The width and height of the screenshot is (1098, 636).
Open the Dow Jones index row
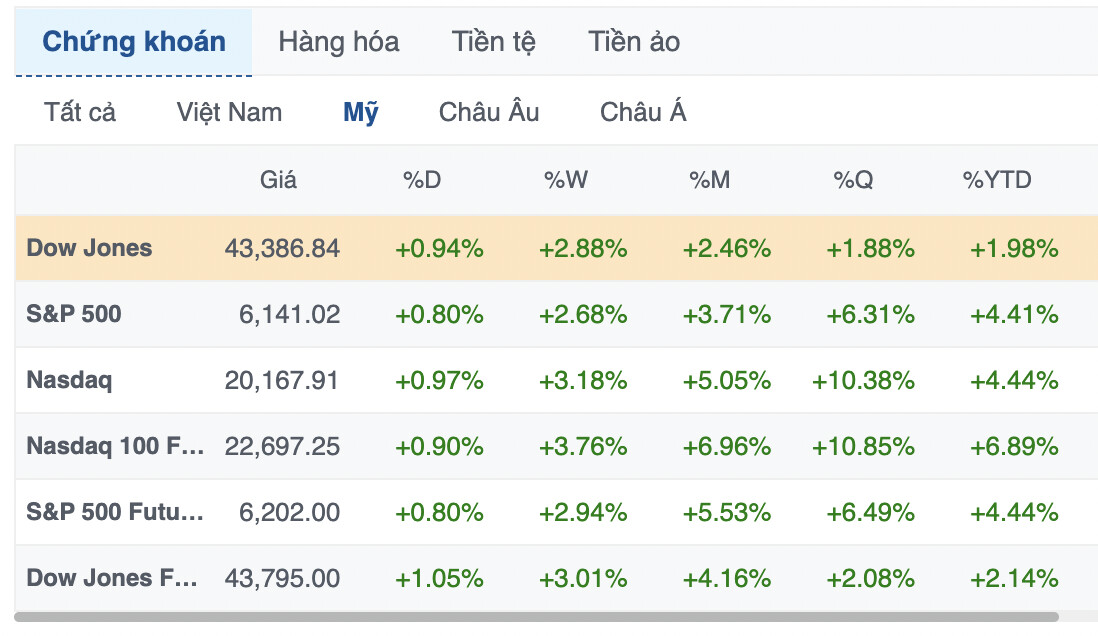click(90, 248)
